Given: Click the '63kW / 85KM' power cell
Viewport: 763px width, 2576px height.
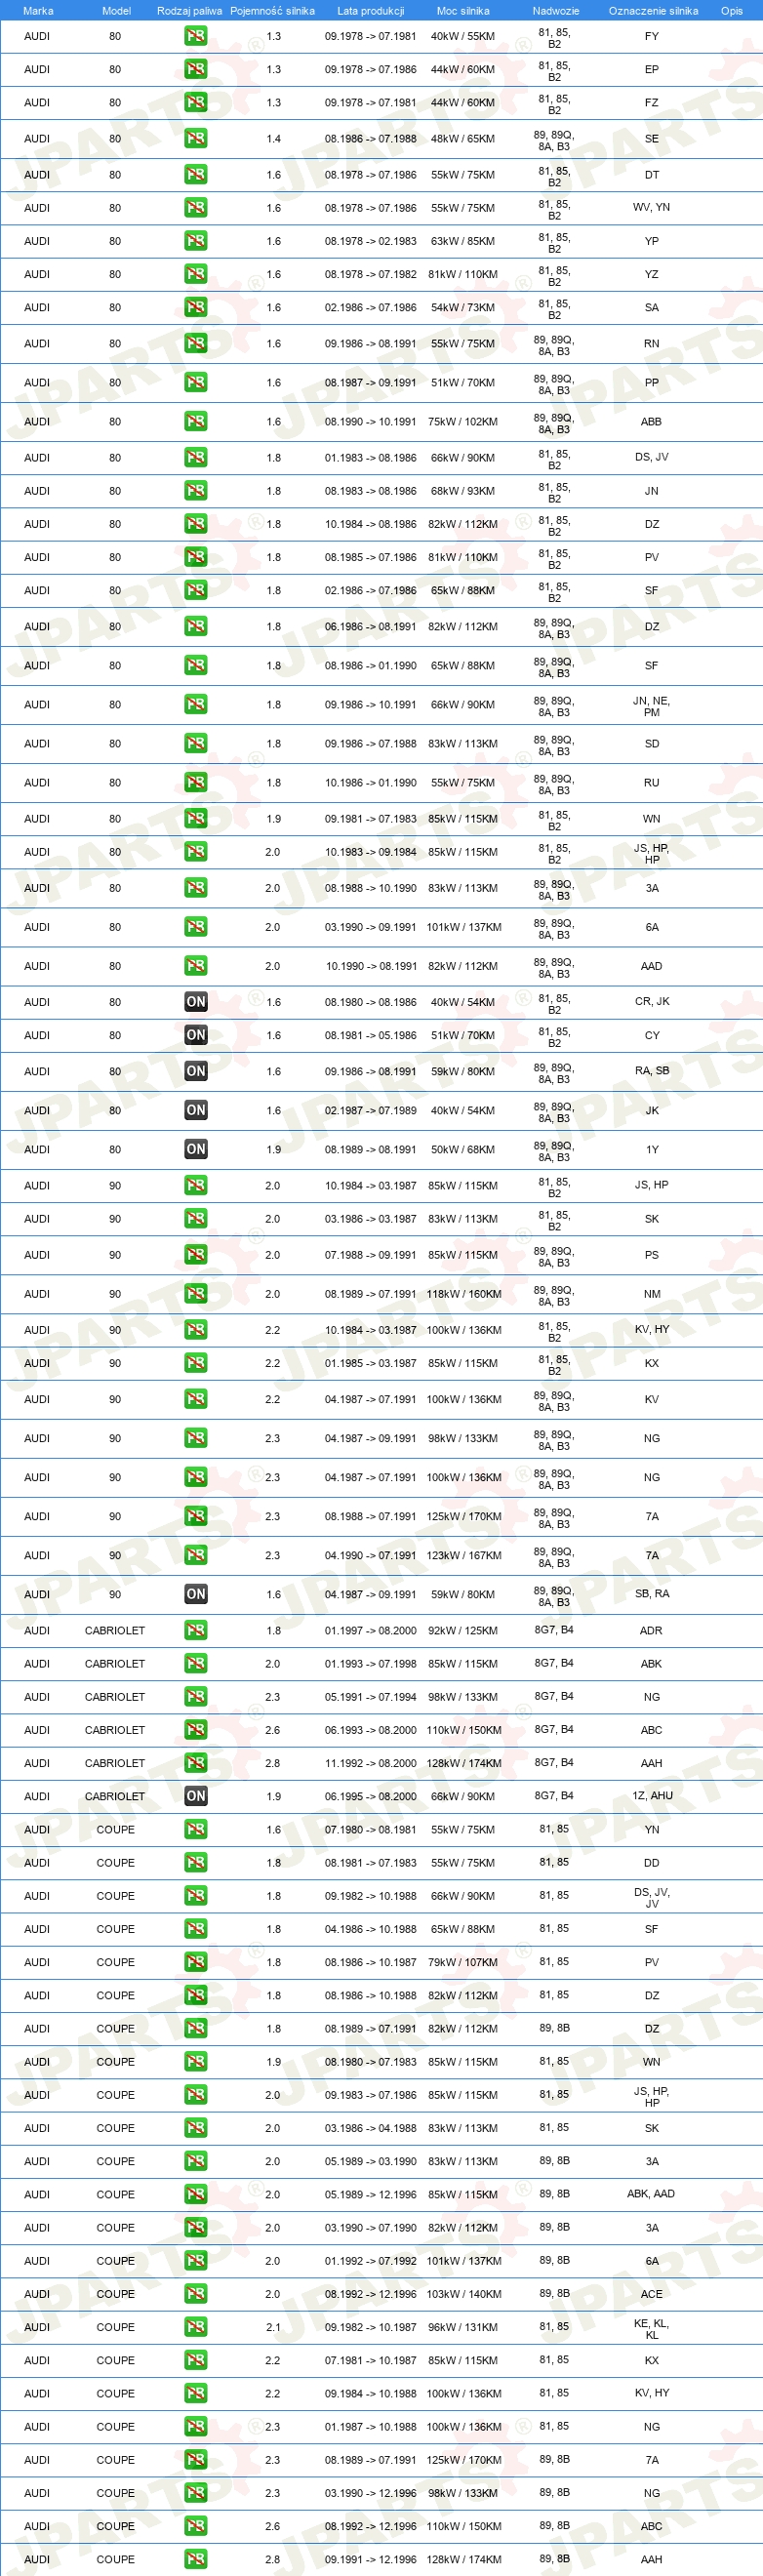Looking at the screenshot, I should pos(463,241).
